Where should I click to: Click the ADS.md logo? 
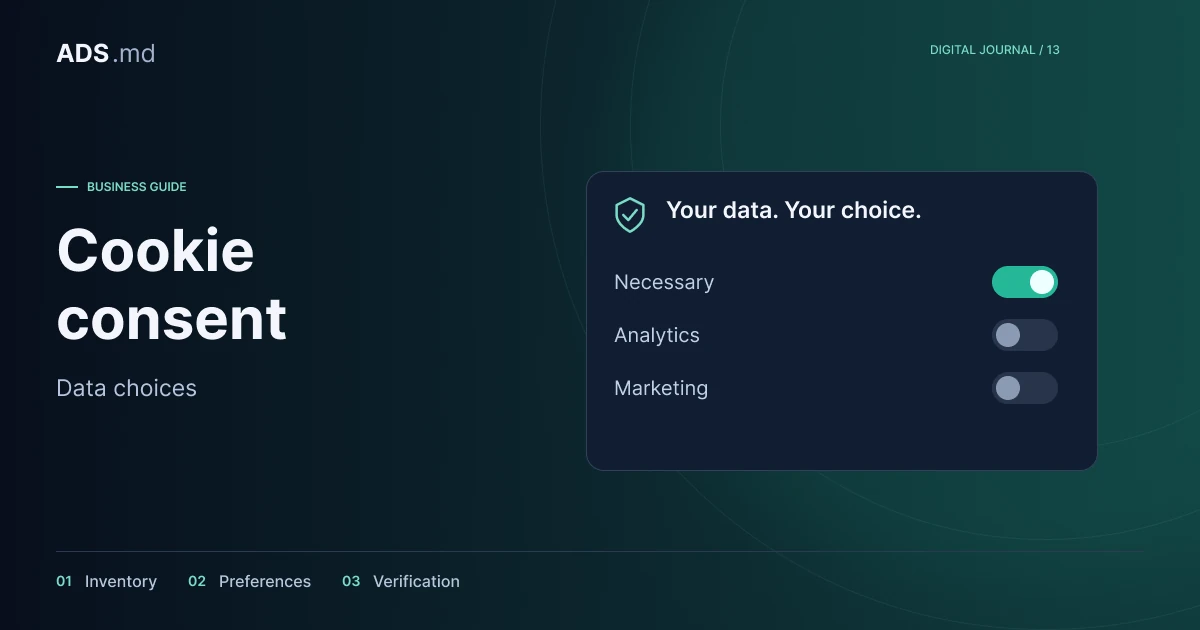point(106,53)
